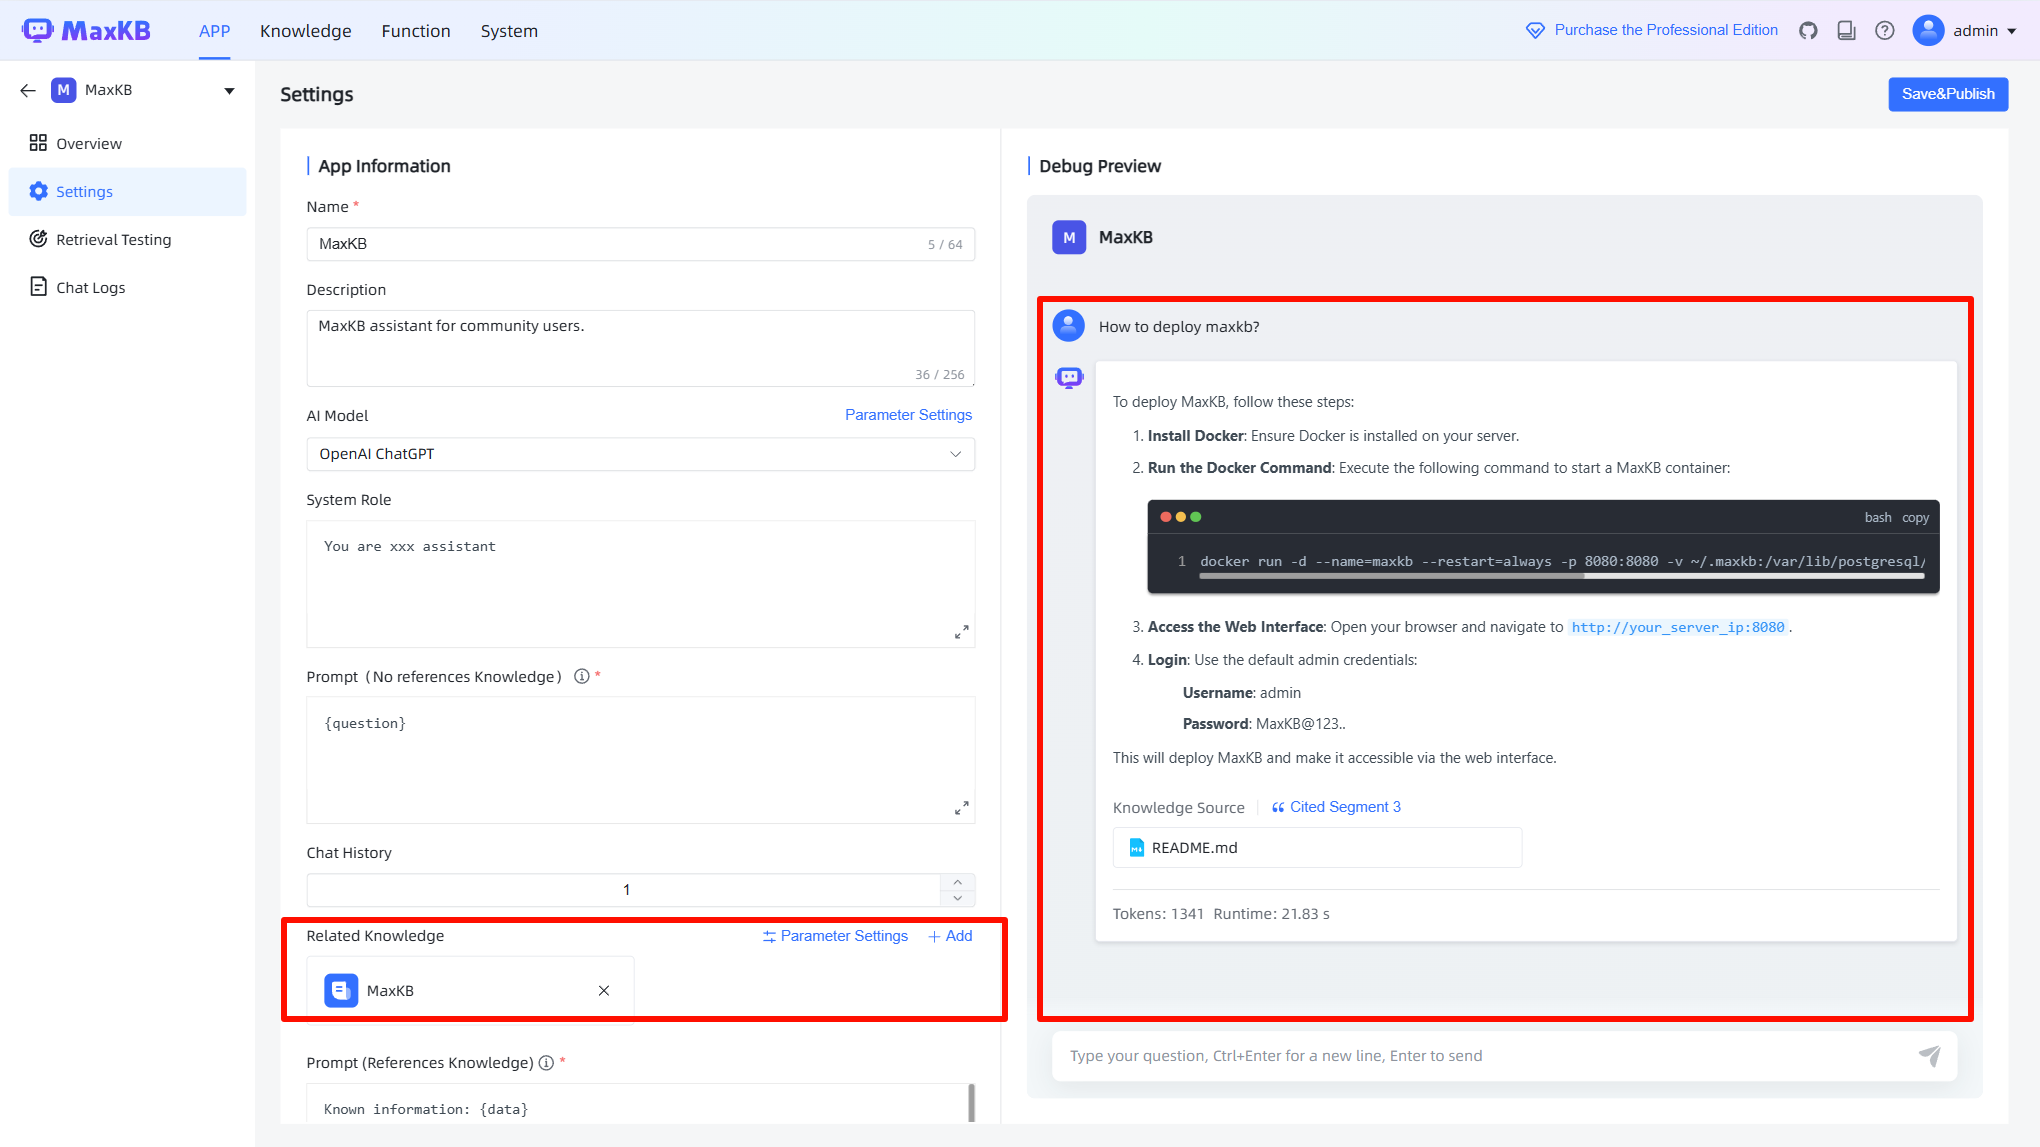This screenshot has height=1147, width=2040.
Task: Switch to the Knowledge menu item
Action: [x=305, y=31]
